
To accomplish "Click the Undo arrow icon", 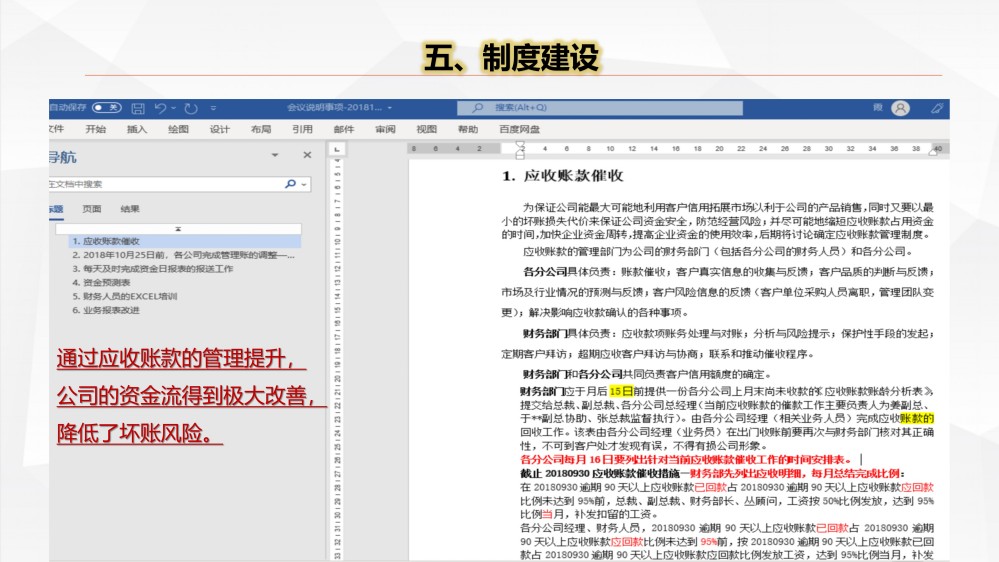I will coord(160,108).
